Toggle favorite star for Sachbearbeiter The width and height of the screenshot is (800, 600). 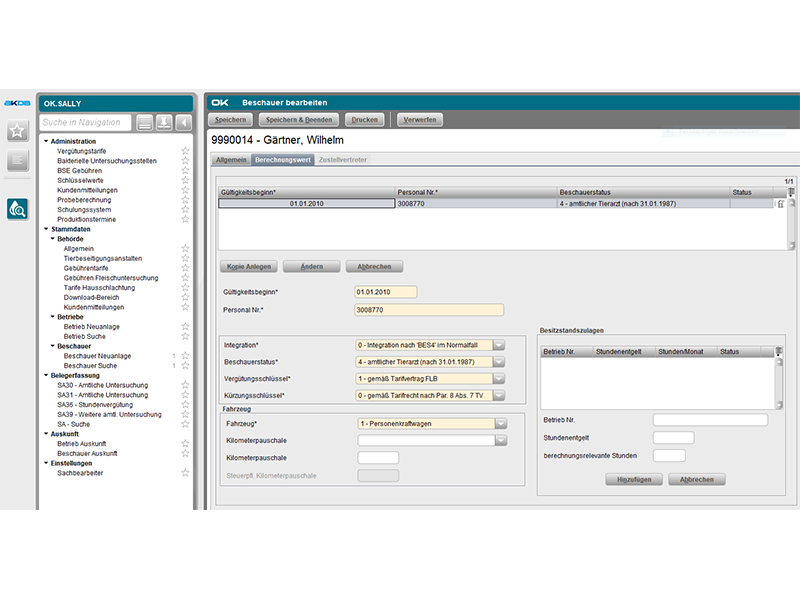point(185,473)
